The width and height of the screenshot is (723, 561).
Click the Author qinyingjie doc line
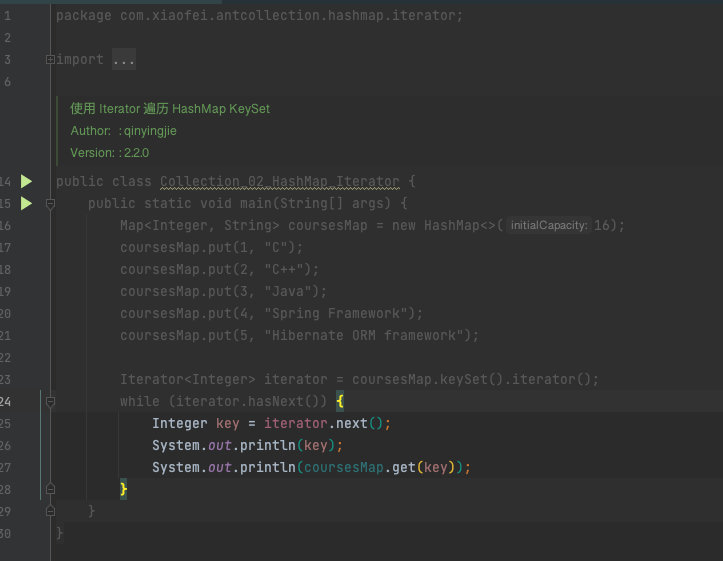[x=123, y=131]
